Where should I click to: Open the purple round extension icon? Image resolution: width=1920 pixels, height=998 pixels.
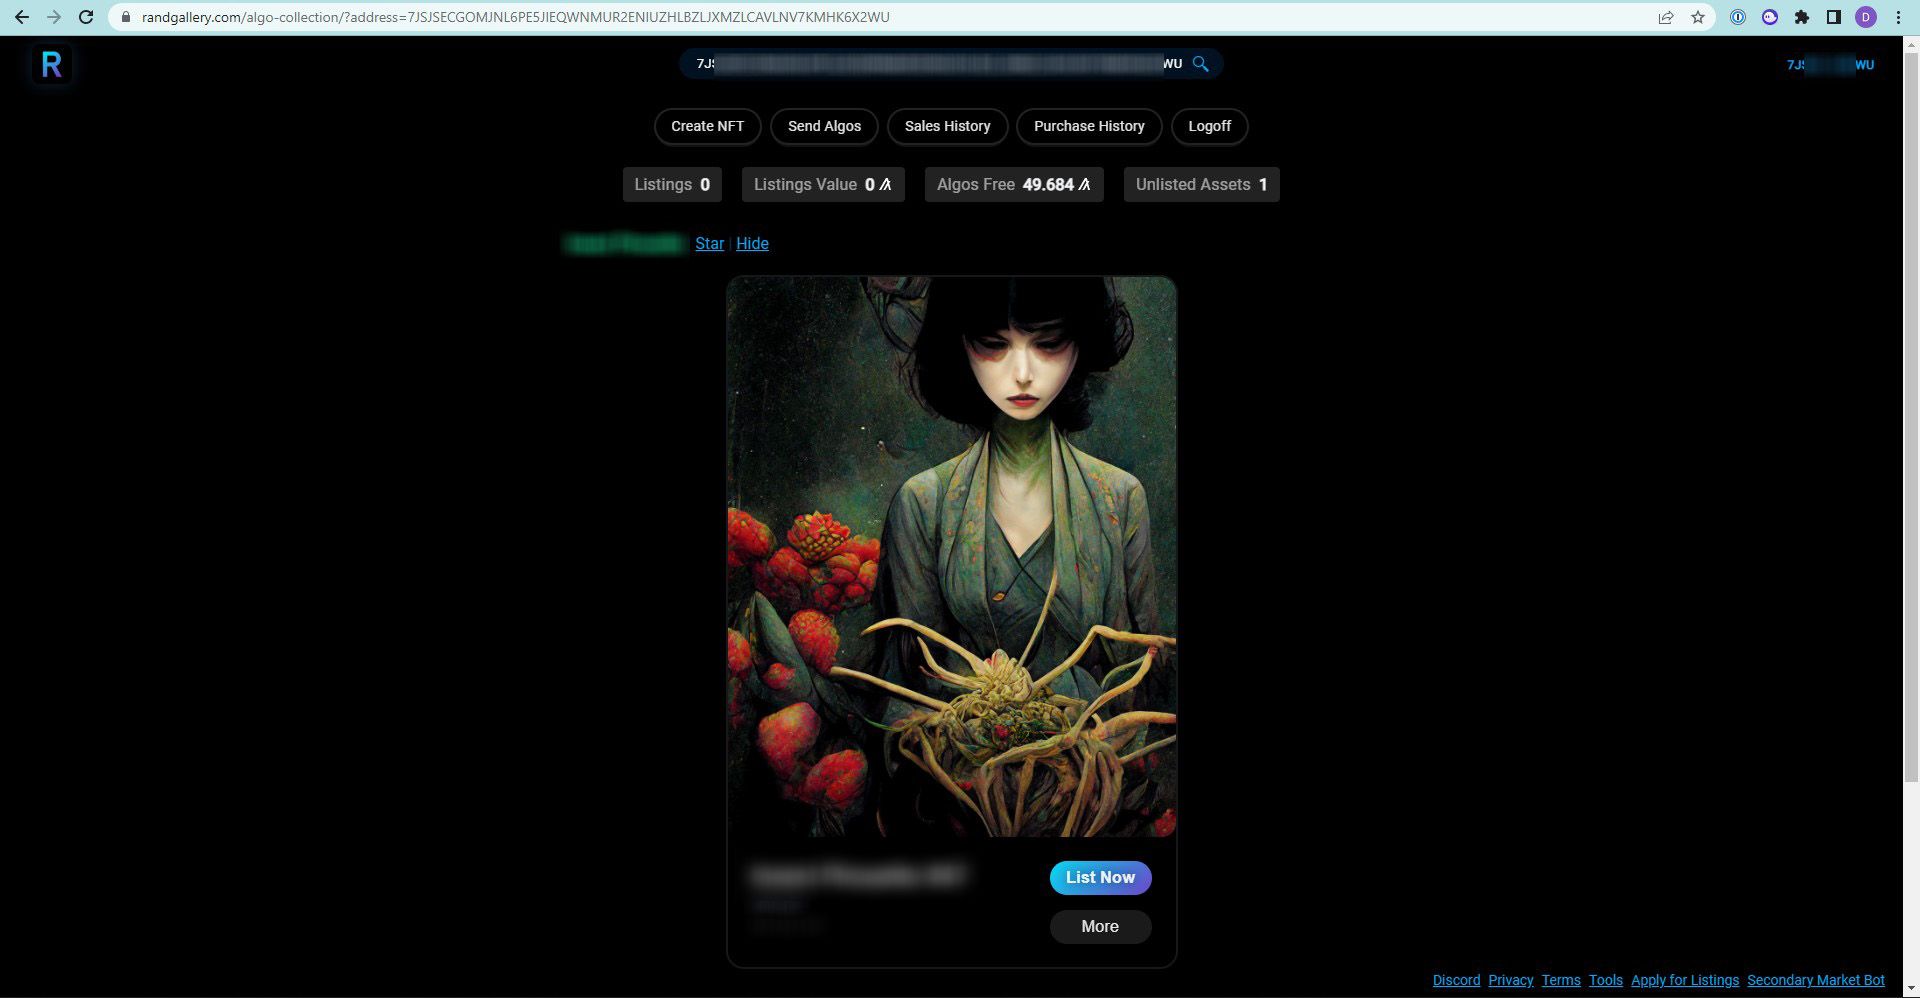(x=1770, y=17)
